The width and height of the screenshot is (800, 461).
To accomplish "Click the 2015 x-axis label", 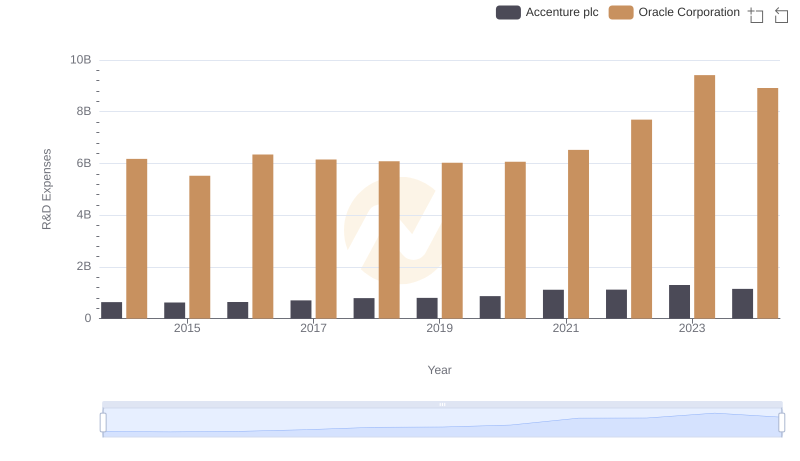I will click(187, 328).
